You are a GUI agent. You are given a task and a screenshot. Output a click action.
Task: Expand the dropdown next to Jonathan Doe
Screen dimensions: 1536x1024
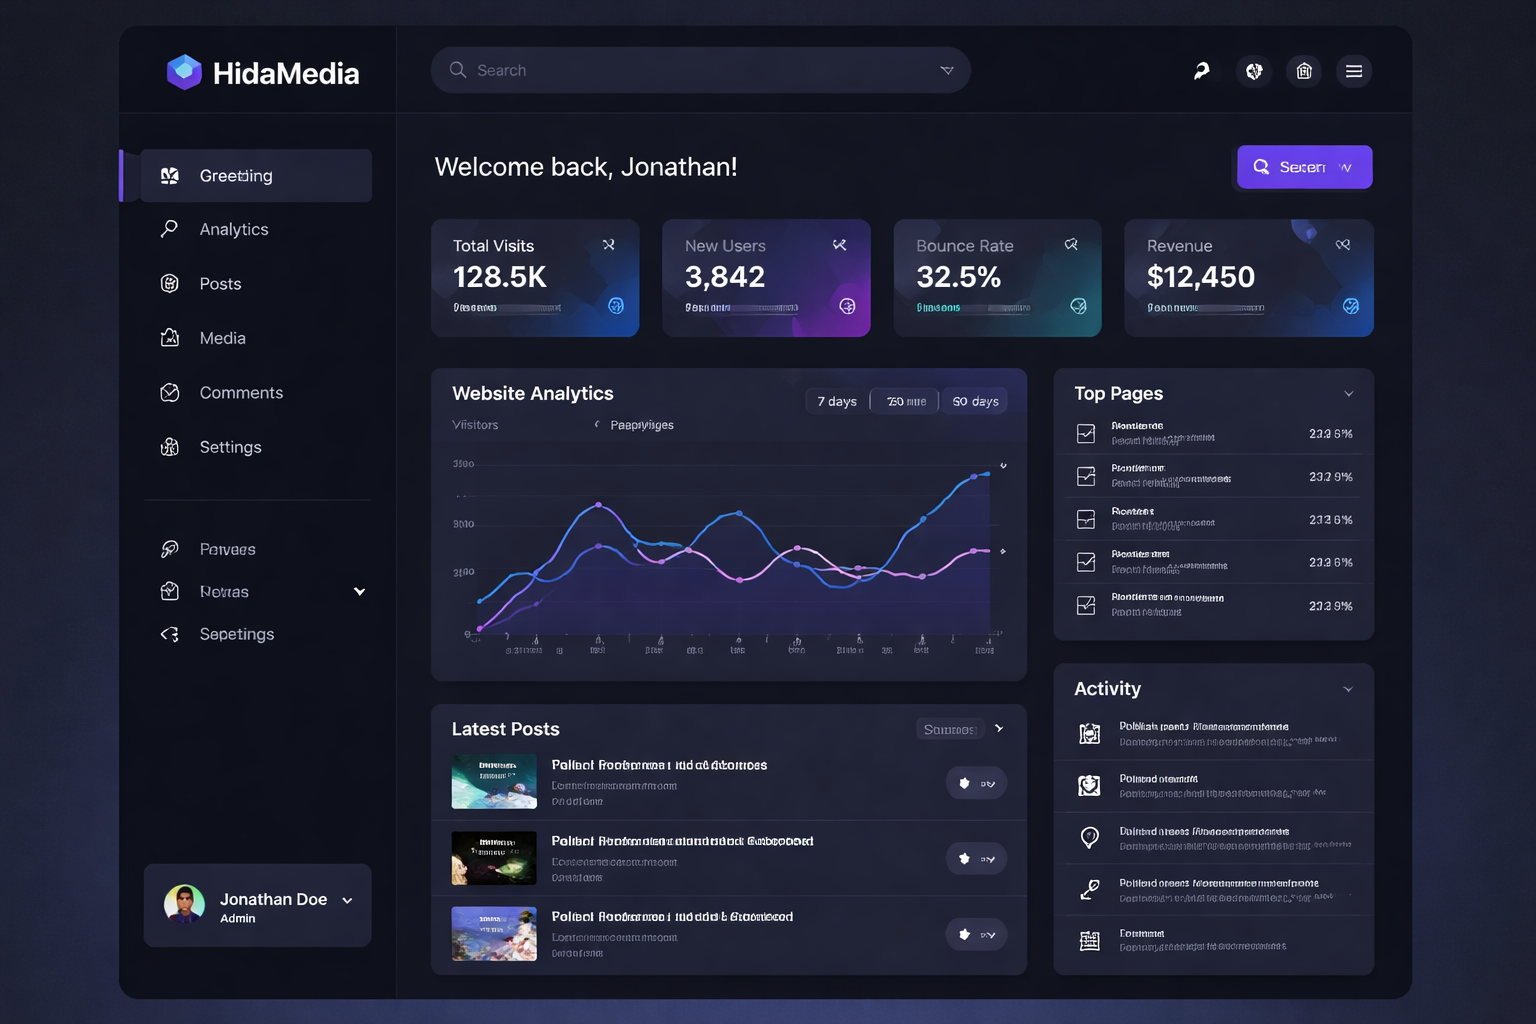(347, 900)
